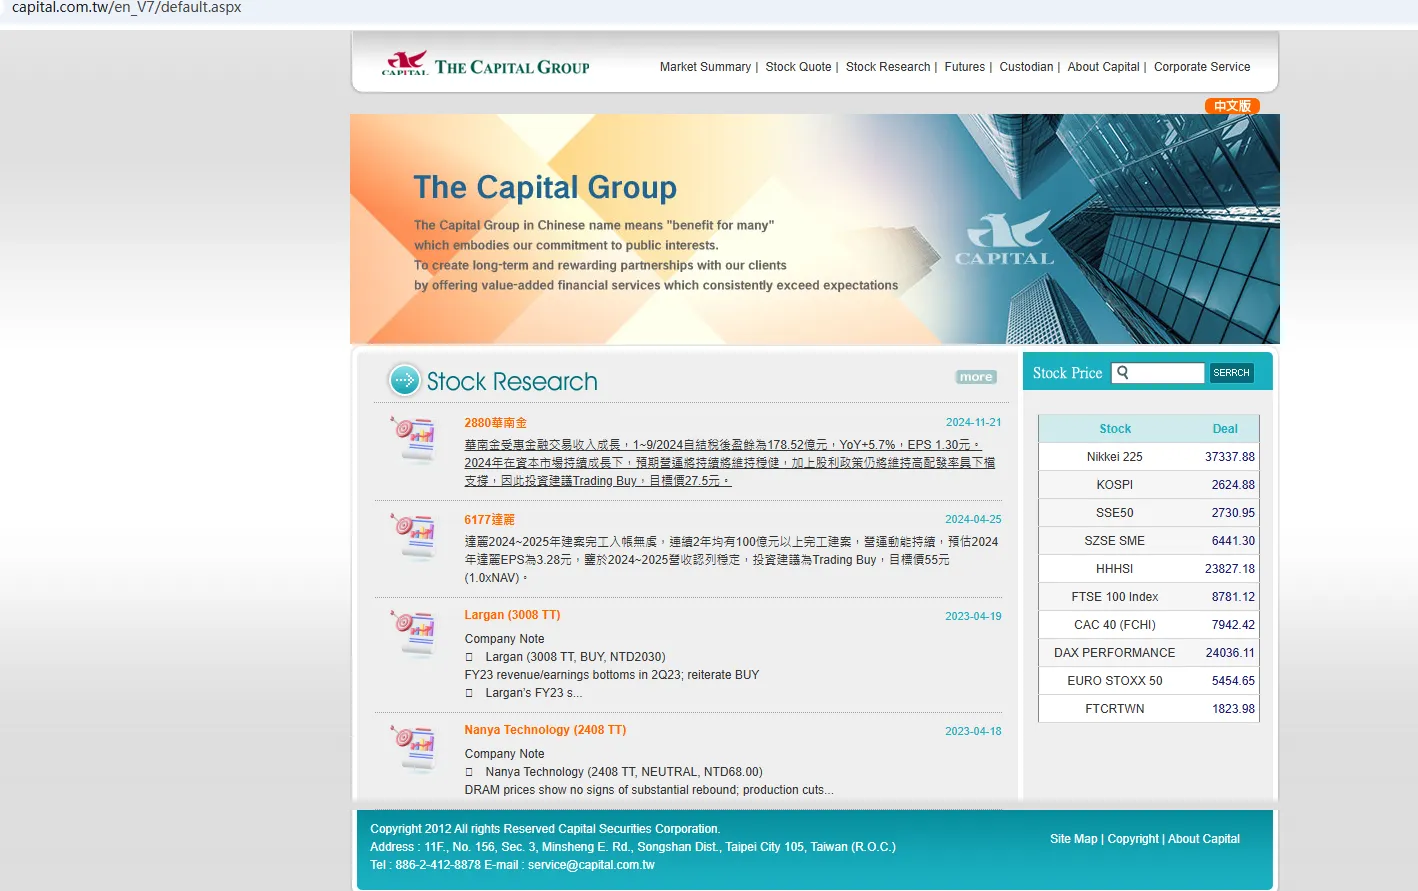The height and width of the screenshot is (891, 1418).
Task: Open the Stock Quote menu
Action: [798, 67]
